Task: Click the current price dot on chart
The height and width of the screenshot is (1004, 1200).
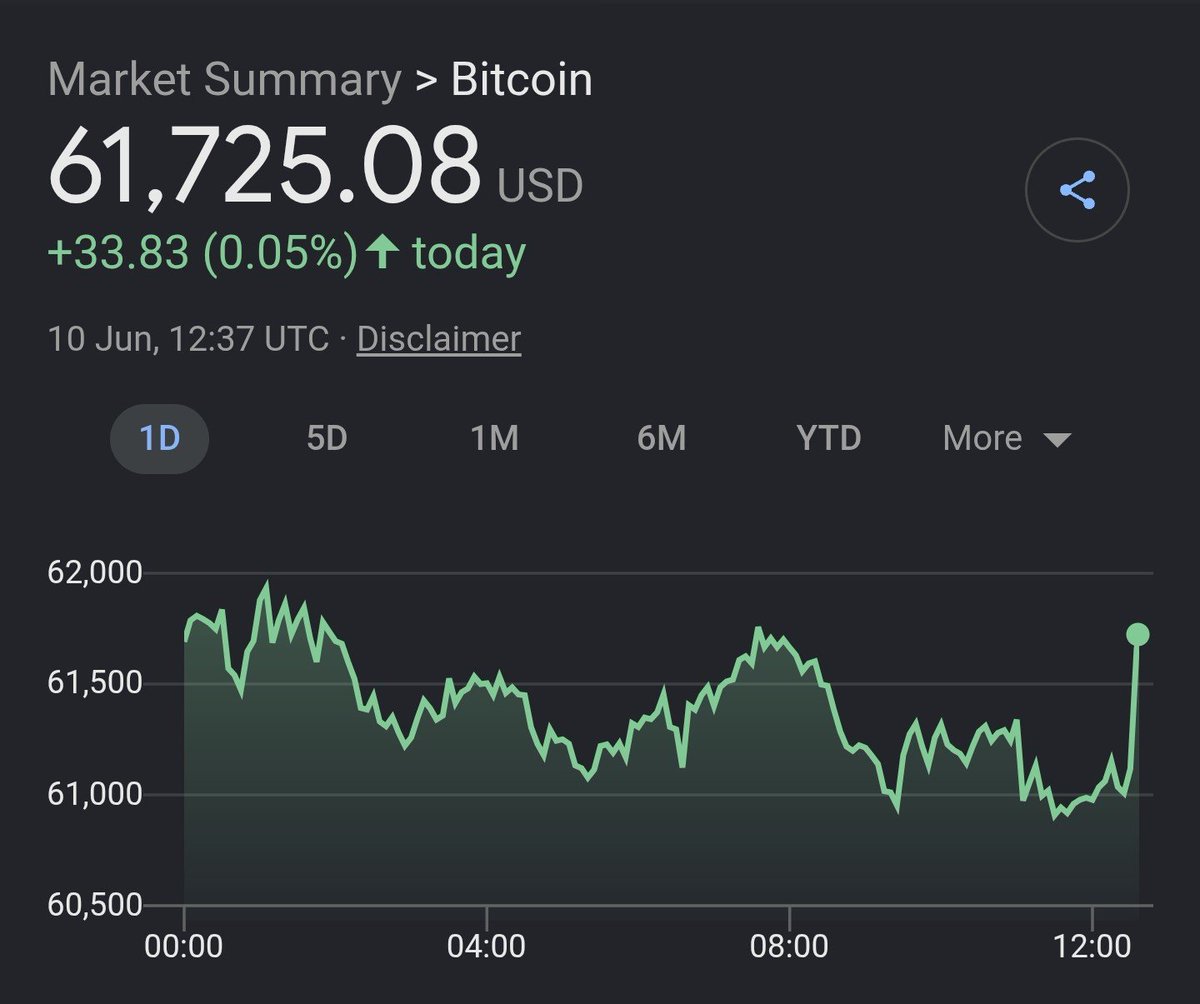Action: pyautogui.click(x=1138, y=634)
